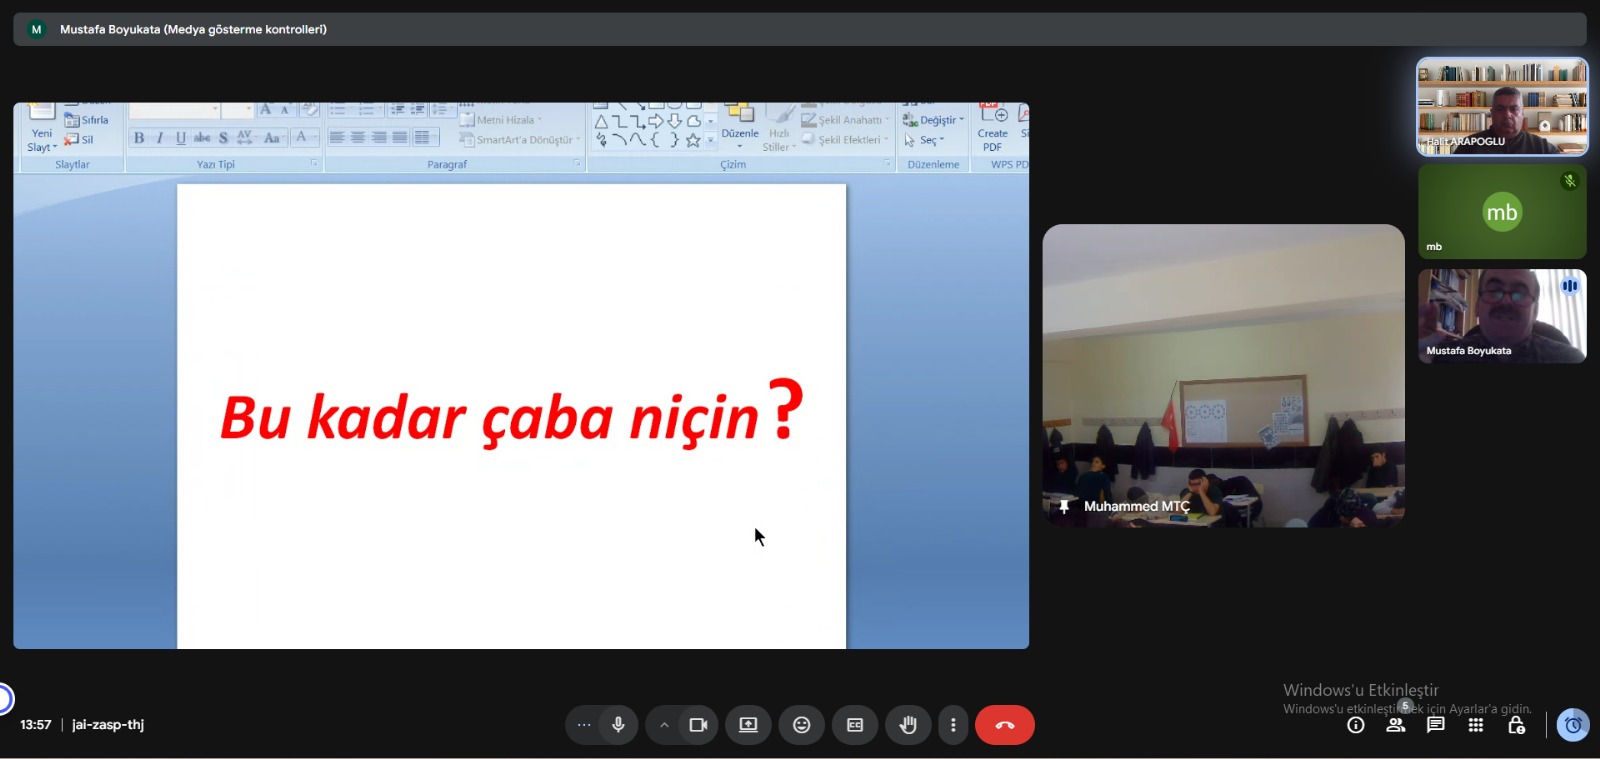
Task: Toggle closed captions
Action: (855, 725)
